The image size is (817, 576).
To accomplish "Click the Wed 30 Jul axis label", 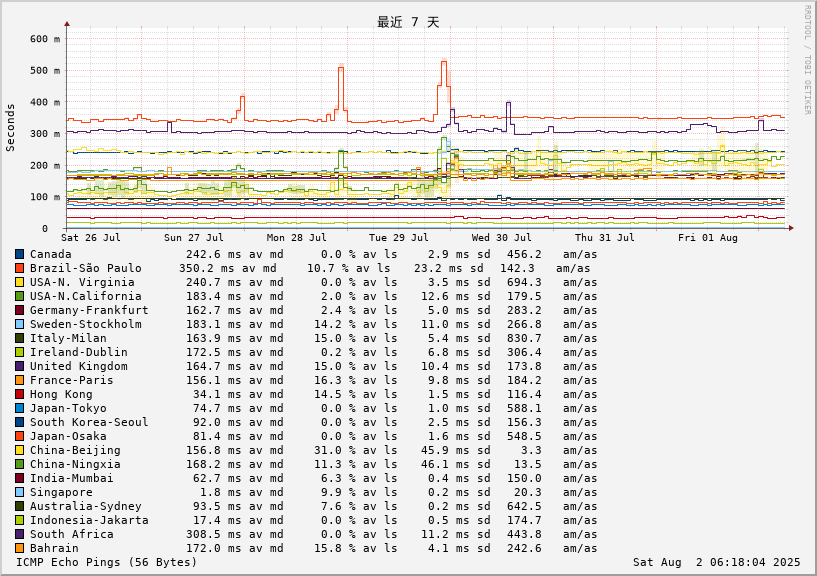I will (x=502, y=238).
